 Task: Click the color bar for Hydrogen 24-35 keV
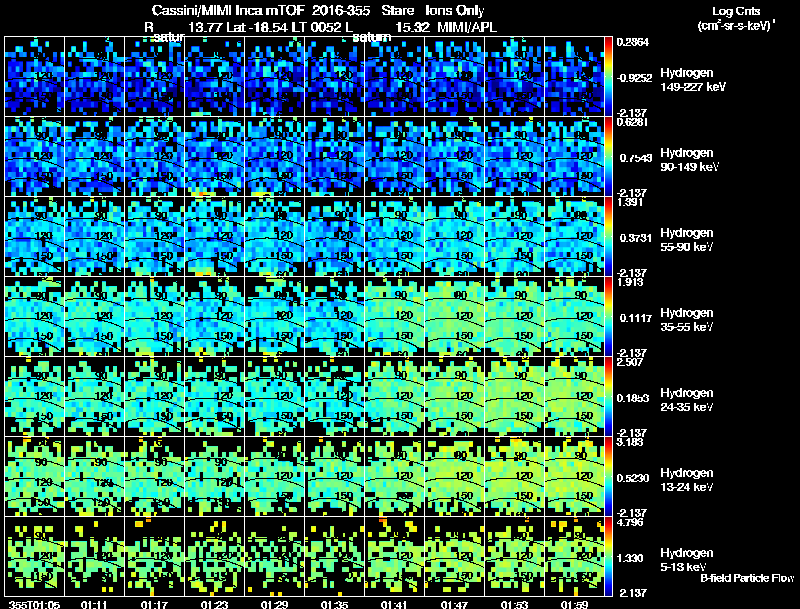(608, 397)
